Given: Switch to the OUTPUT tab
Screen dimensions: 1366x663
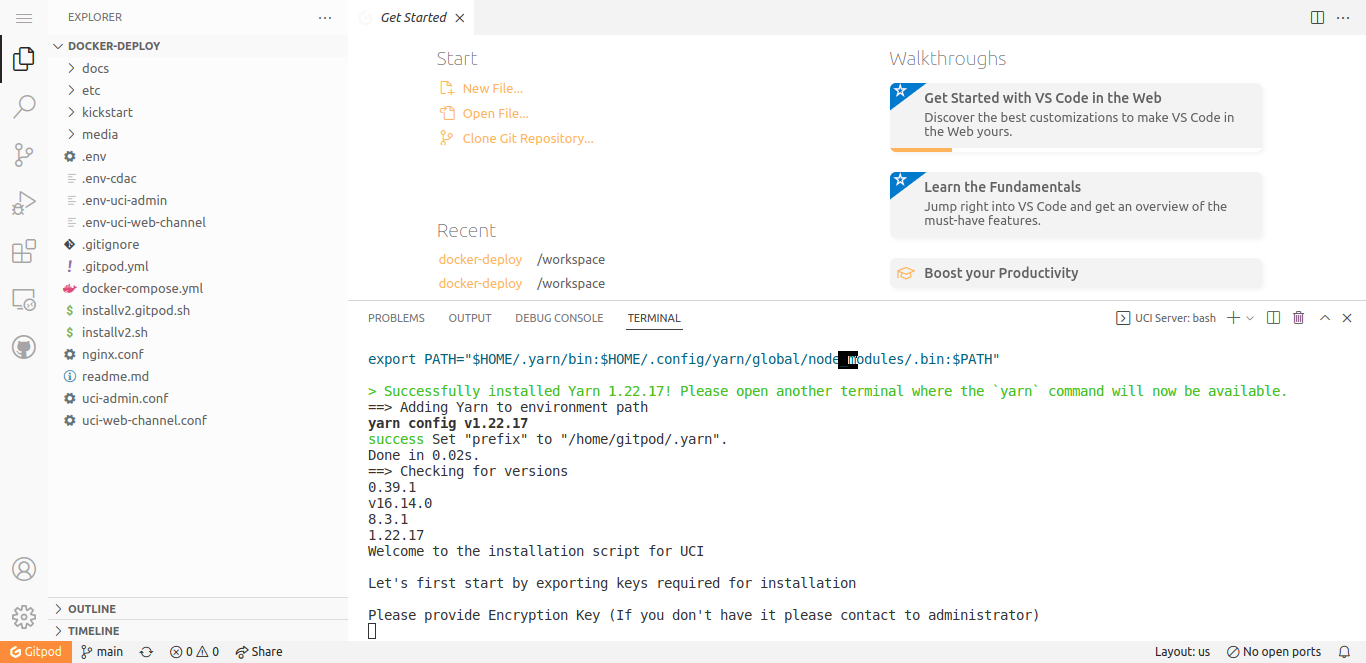Looking at the screenshot, I should 470,318.
